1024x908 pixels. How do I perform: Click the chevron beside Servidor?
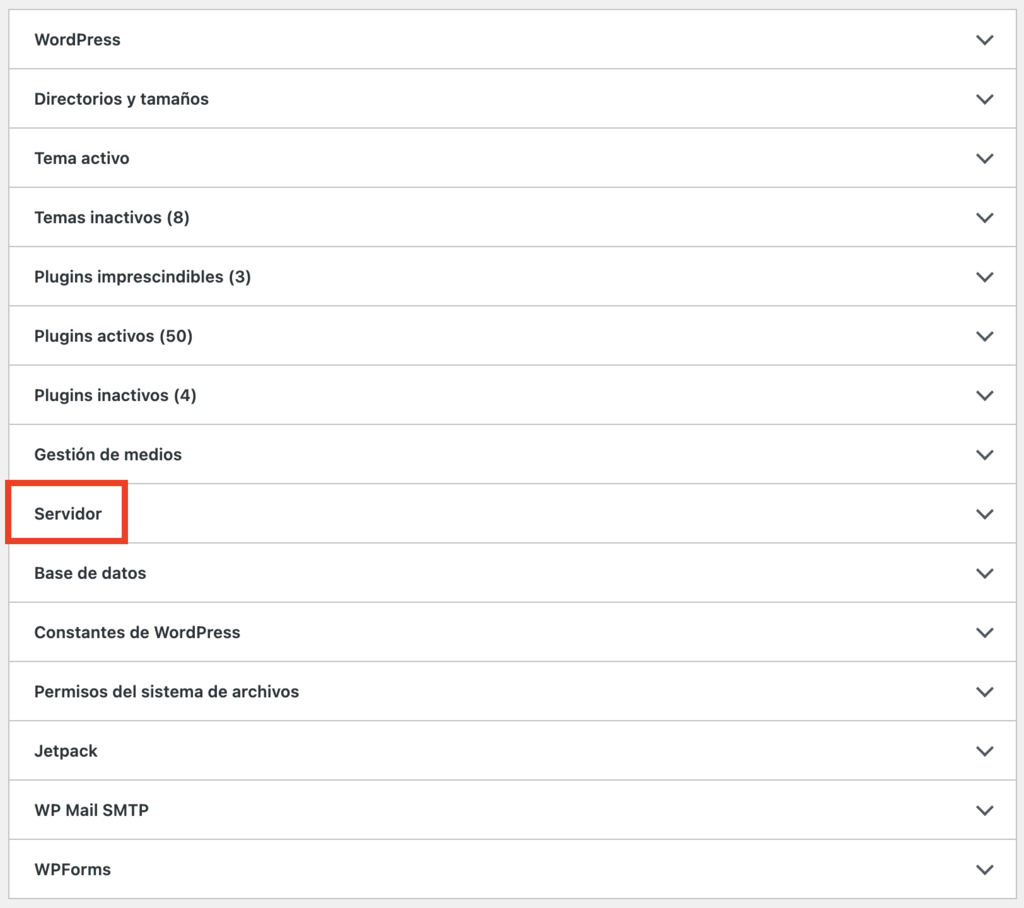tap(984, 513)
